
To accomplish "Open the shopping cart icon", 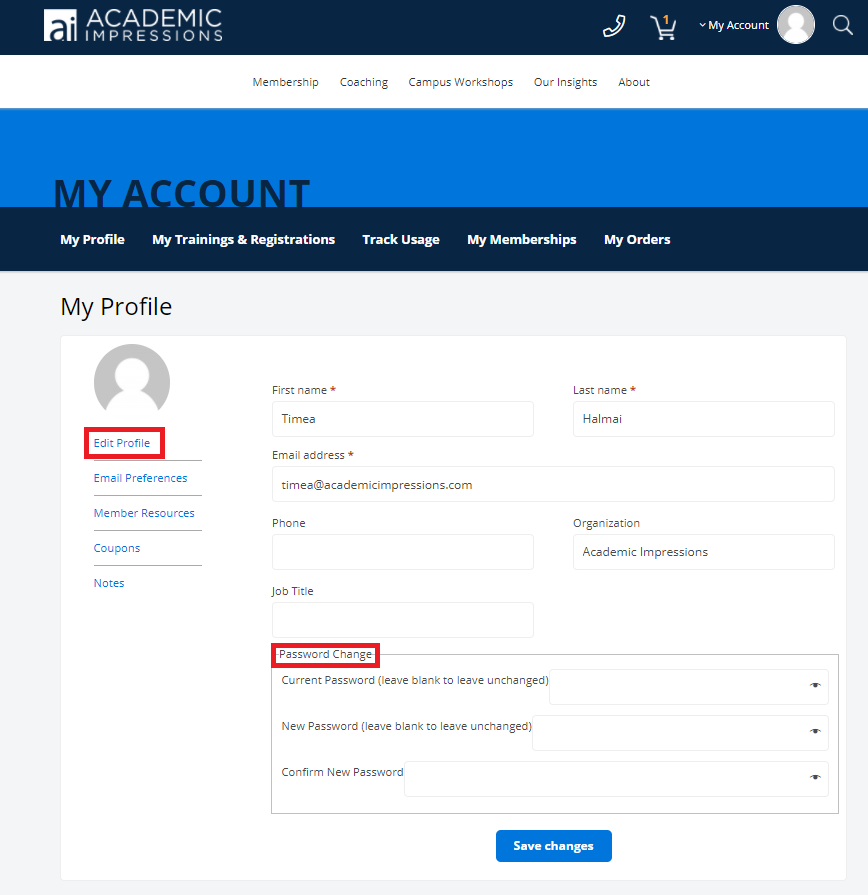I will click(662, 26).
